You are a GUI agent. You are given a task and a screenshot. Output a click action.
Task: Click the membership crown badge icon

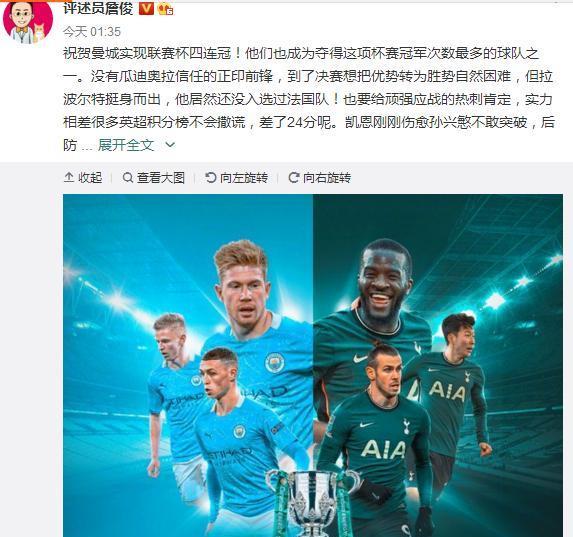(165, 9)
